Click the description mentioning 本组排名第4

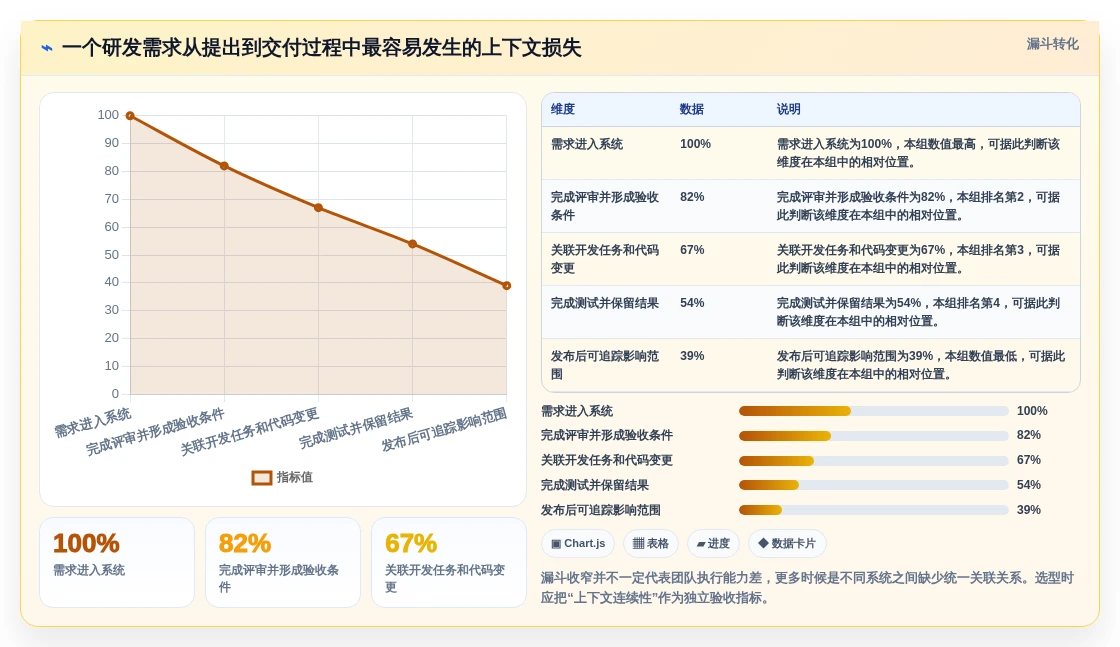(x=919, y=312)
